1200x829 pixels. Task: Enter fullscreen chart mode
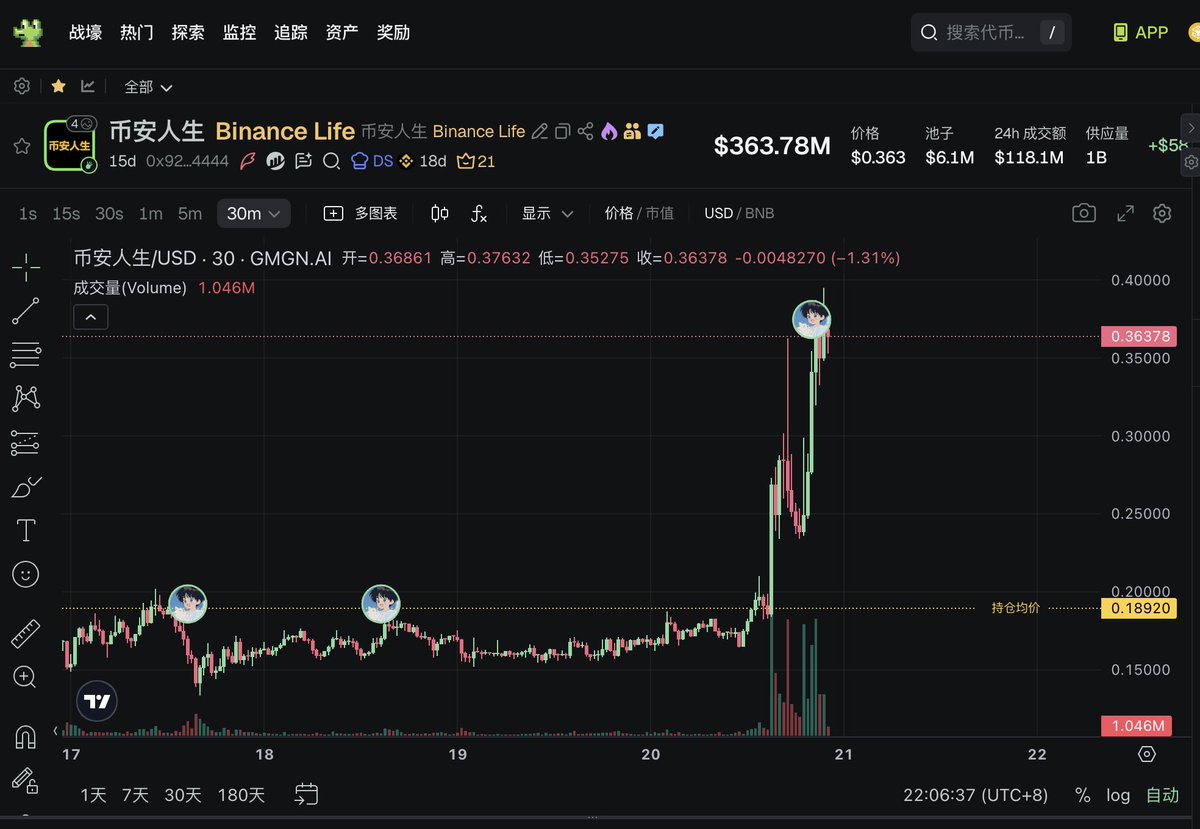pos(1125,213)
